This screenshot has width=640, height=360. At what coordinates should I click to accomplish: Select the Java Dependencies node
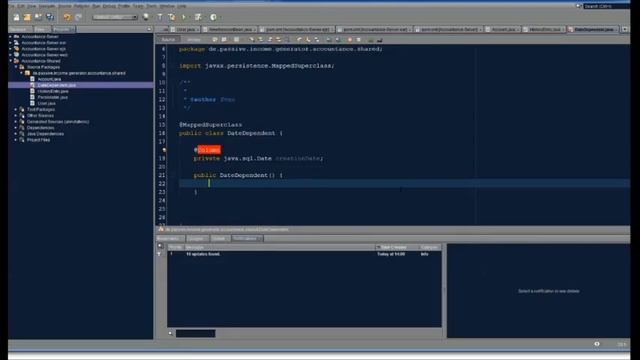[45, 134]
